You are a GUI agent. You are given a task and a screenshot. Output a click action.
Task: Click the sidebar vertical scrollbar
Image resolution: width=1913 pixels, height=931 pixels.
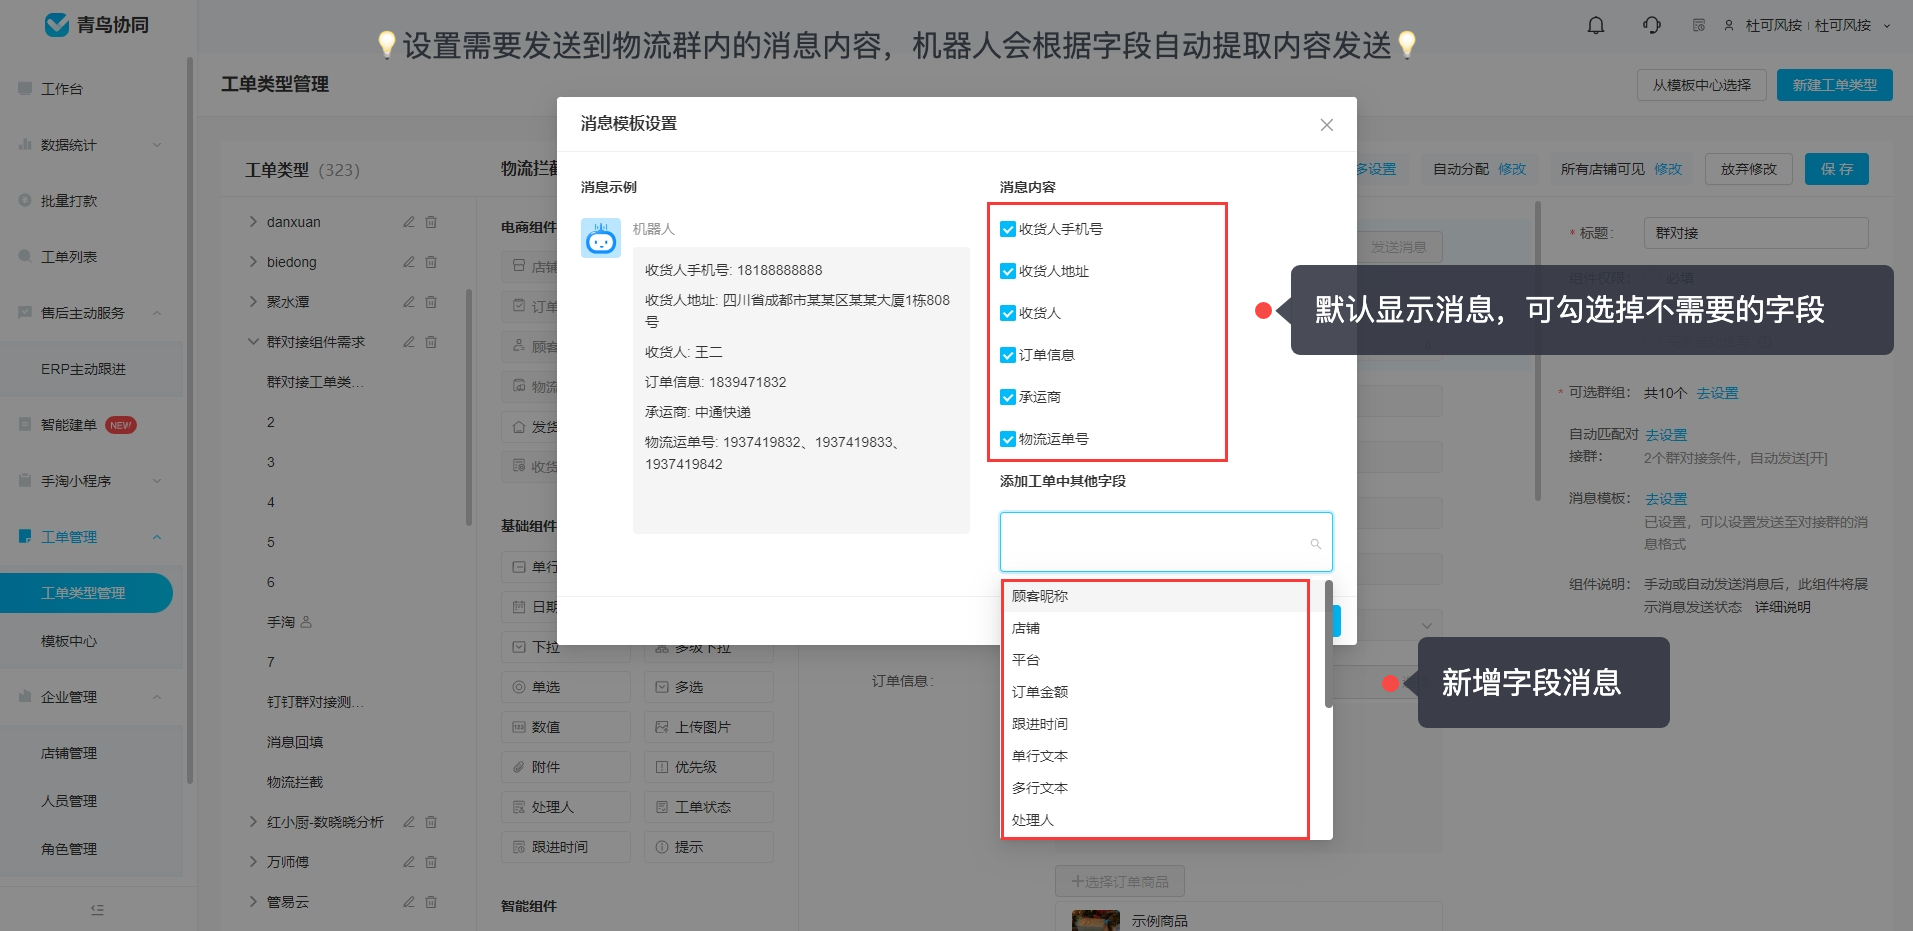tap(190, 420)
